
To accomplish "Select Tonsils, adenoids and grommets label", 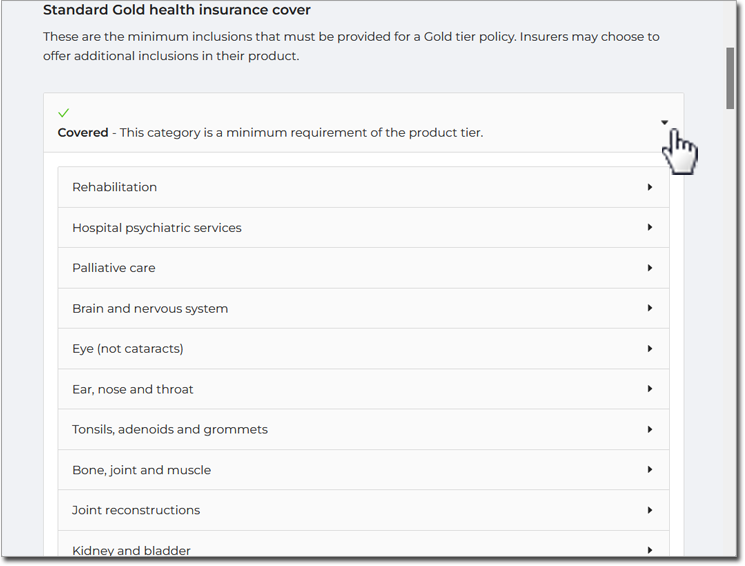I will [170, 430].
